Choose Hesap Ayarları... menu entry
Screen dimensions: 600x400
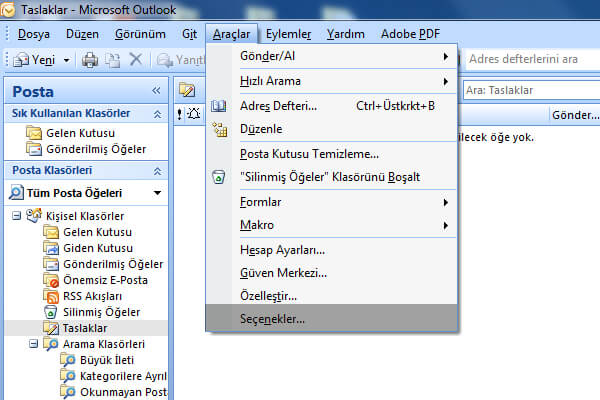pyautogui.click(x=331, y=250)
